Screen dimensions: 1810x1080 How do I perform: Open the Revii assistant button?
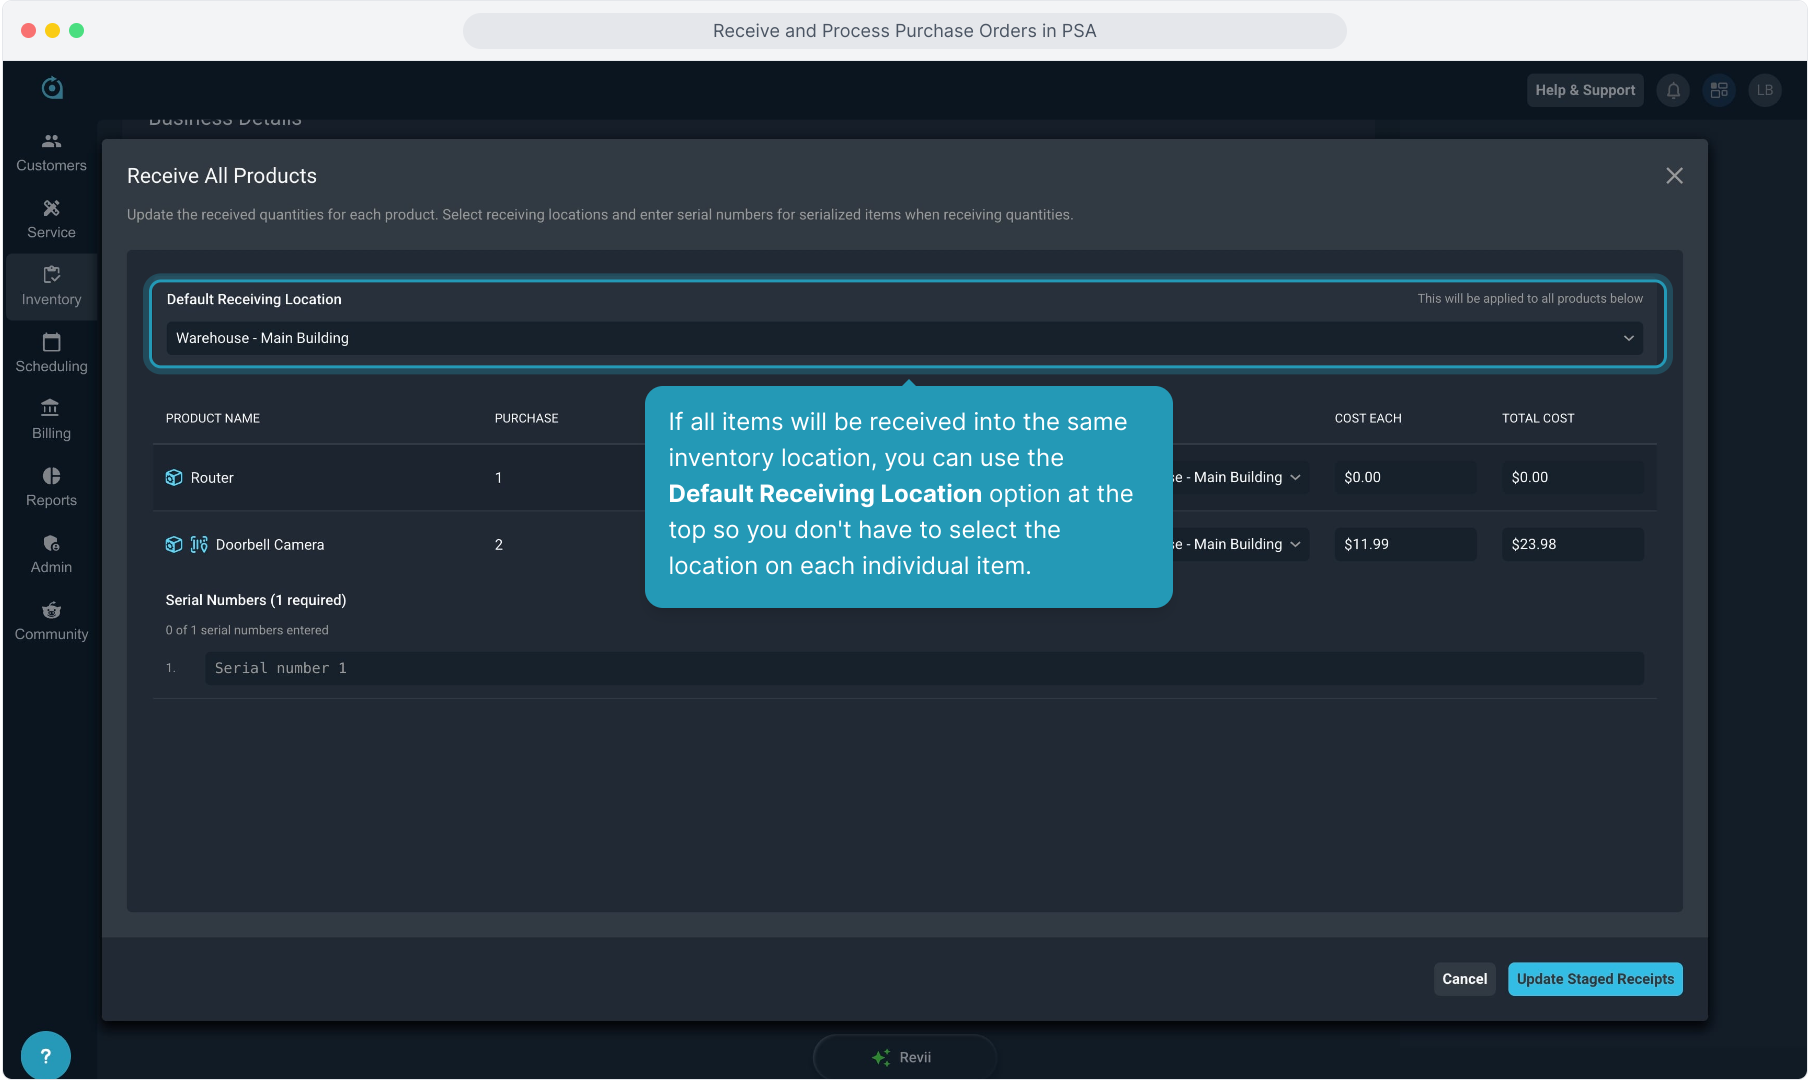pyautogui.click(x=904, y=1057)
